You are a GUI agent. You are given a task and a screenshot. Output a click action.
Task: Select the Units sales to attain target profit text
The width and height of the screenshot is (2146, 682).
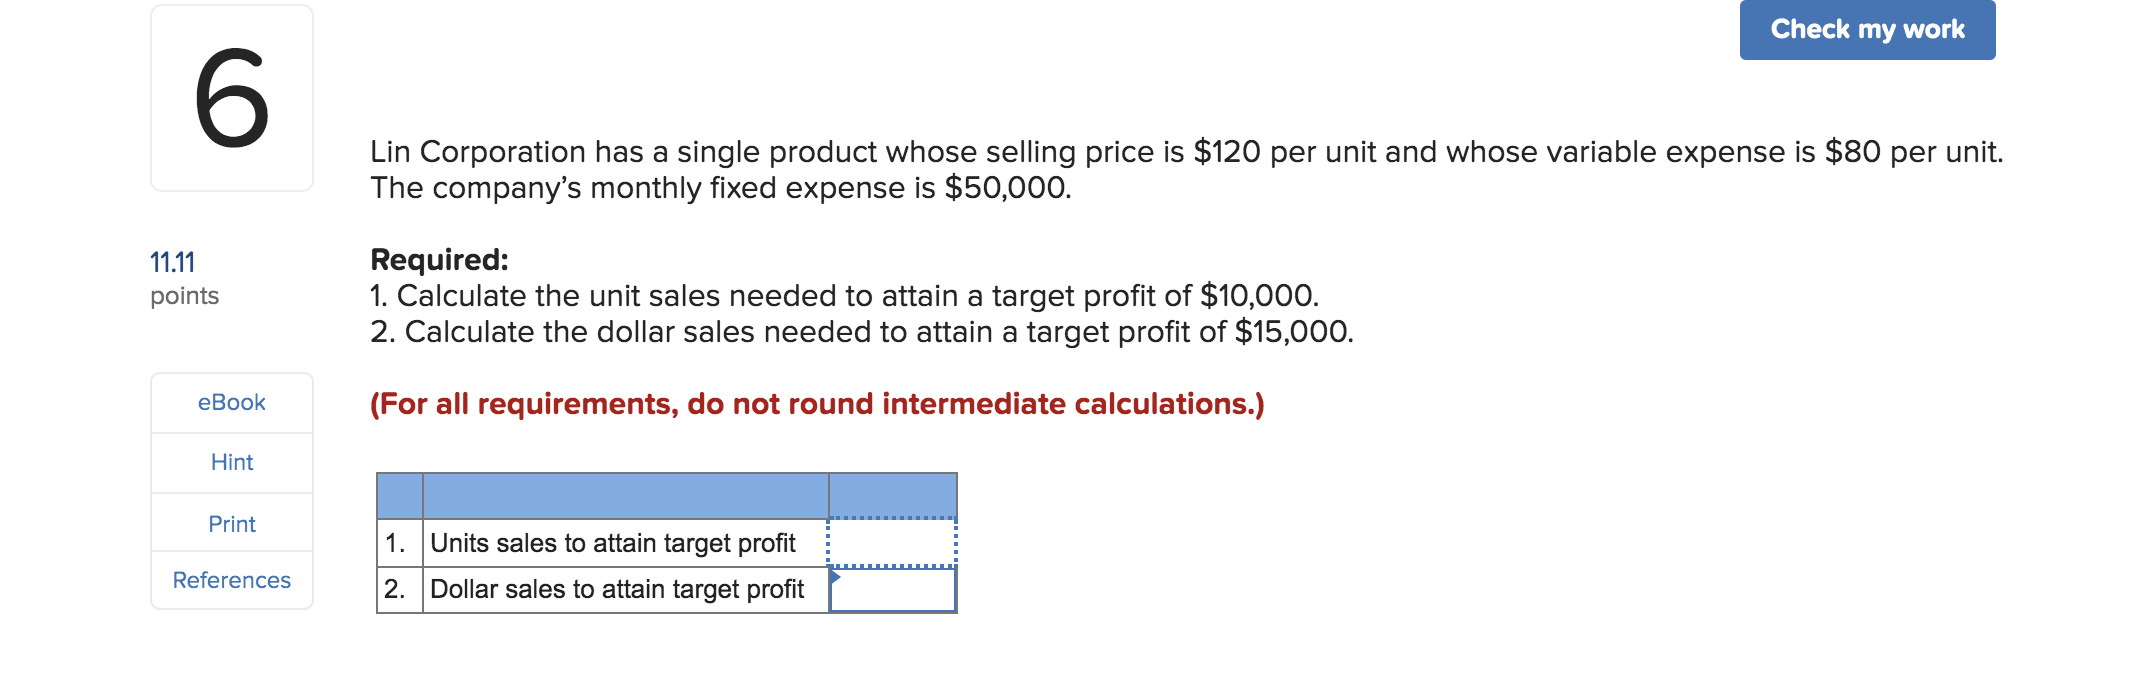pos(612,543)
